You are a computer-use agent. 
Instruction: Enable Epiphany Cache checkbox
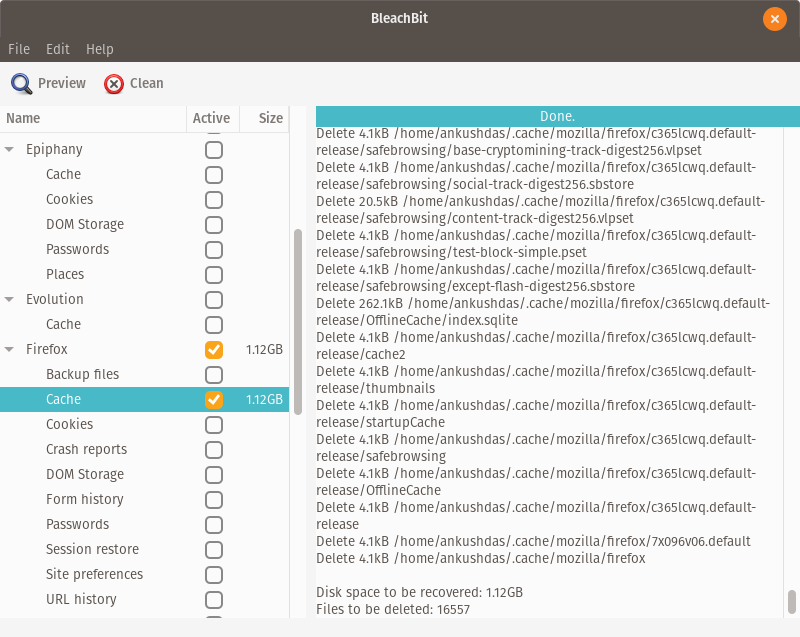coord(214,175)
